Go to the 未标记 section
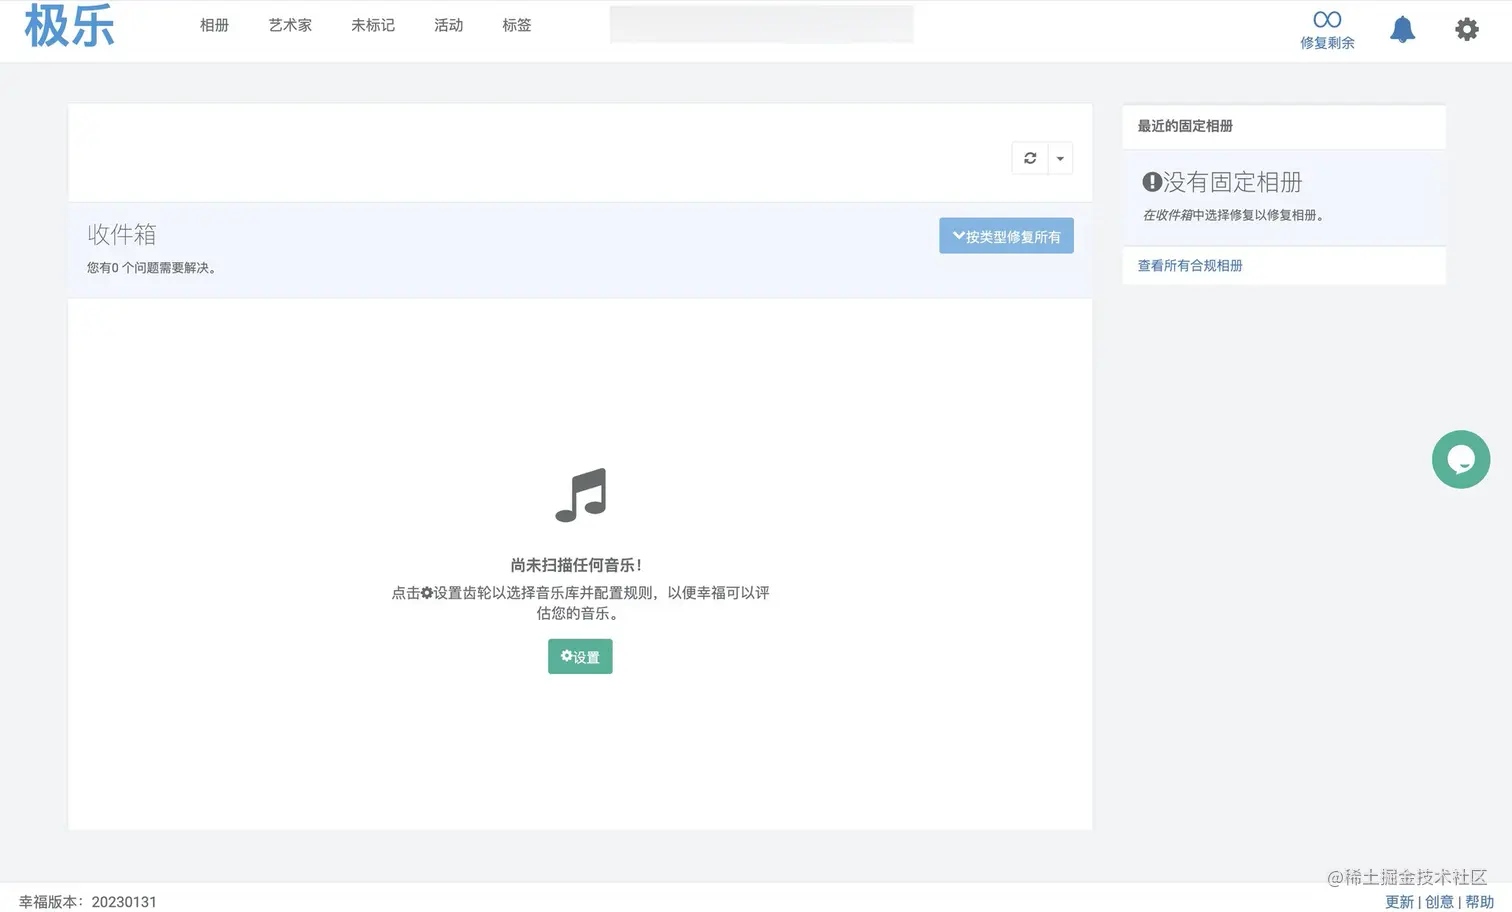Viewport: 1512px width, 912px height. (x=373, y=25)
